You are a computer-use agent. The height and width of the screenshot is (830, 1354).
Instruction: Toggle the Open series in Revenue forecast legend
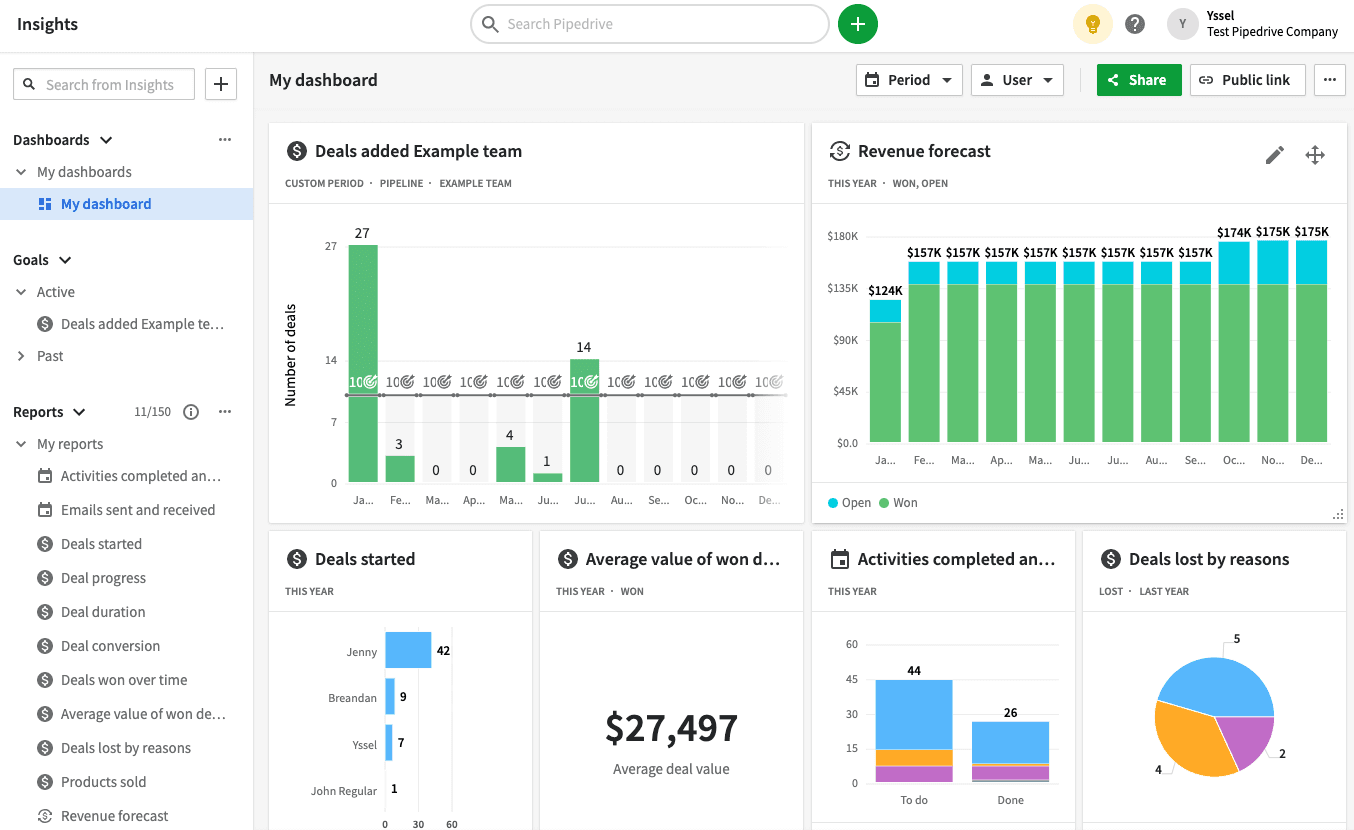tap(849, 502)
